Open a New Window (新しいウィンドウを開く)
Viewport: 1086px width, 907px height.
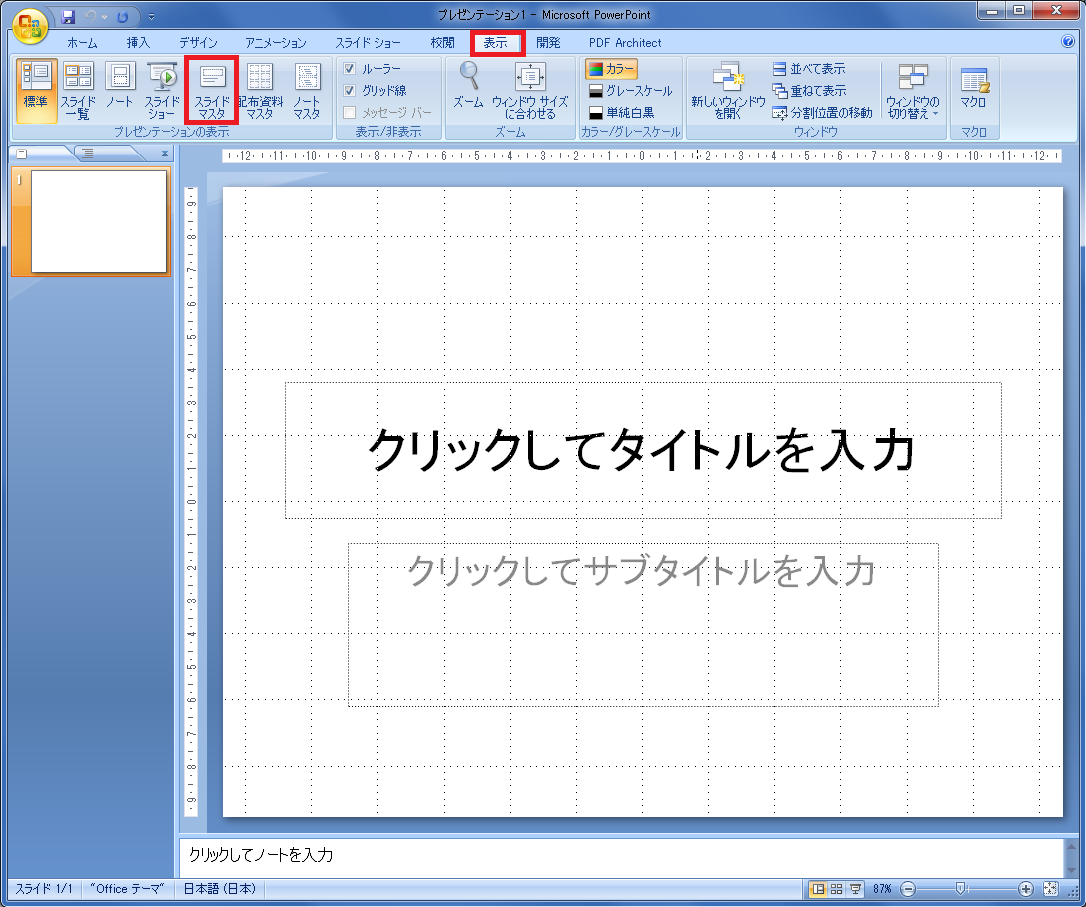(728, 89)
